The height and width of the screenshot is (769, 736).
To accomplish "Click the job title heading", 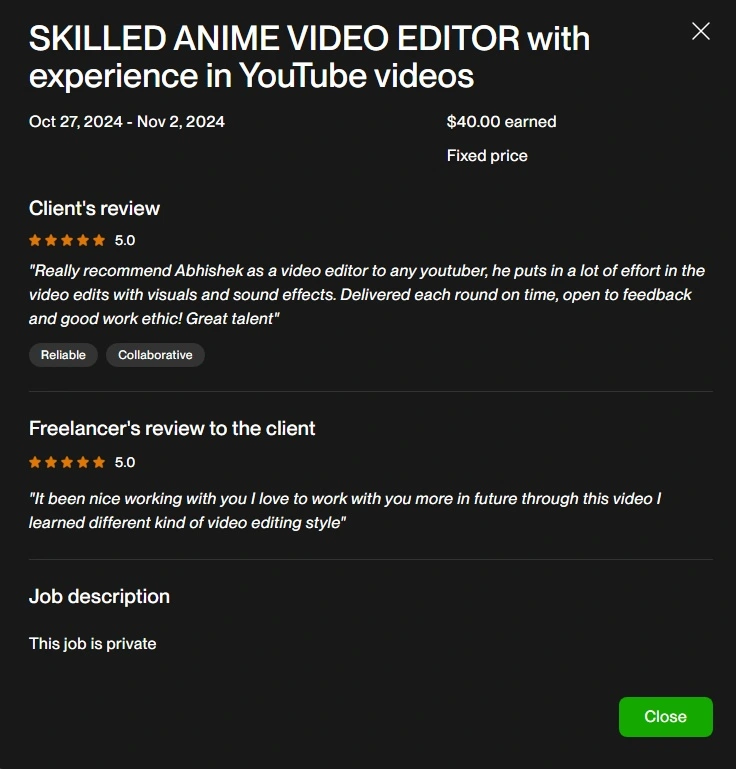I will pyautogui.click(x=309, y=57).
